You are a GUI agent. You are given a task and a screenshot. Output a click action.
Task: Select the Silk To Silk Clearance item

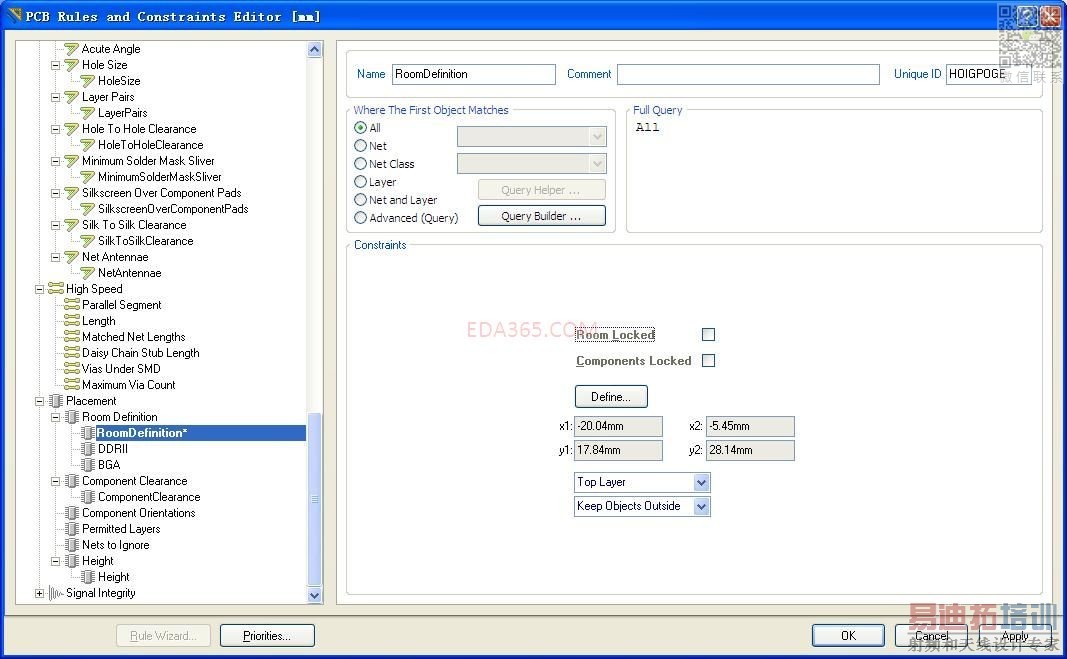[134, 225]
